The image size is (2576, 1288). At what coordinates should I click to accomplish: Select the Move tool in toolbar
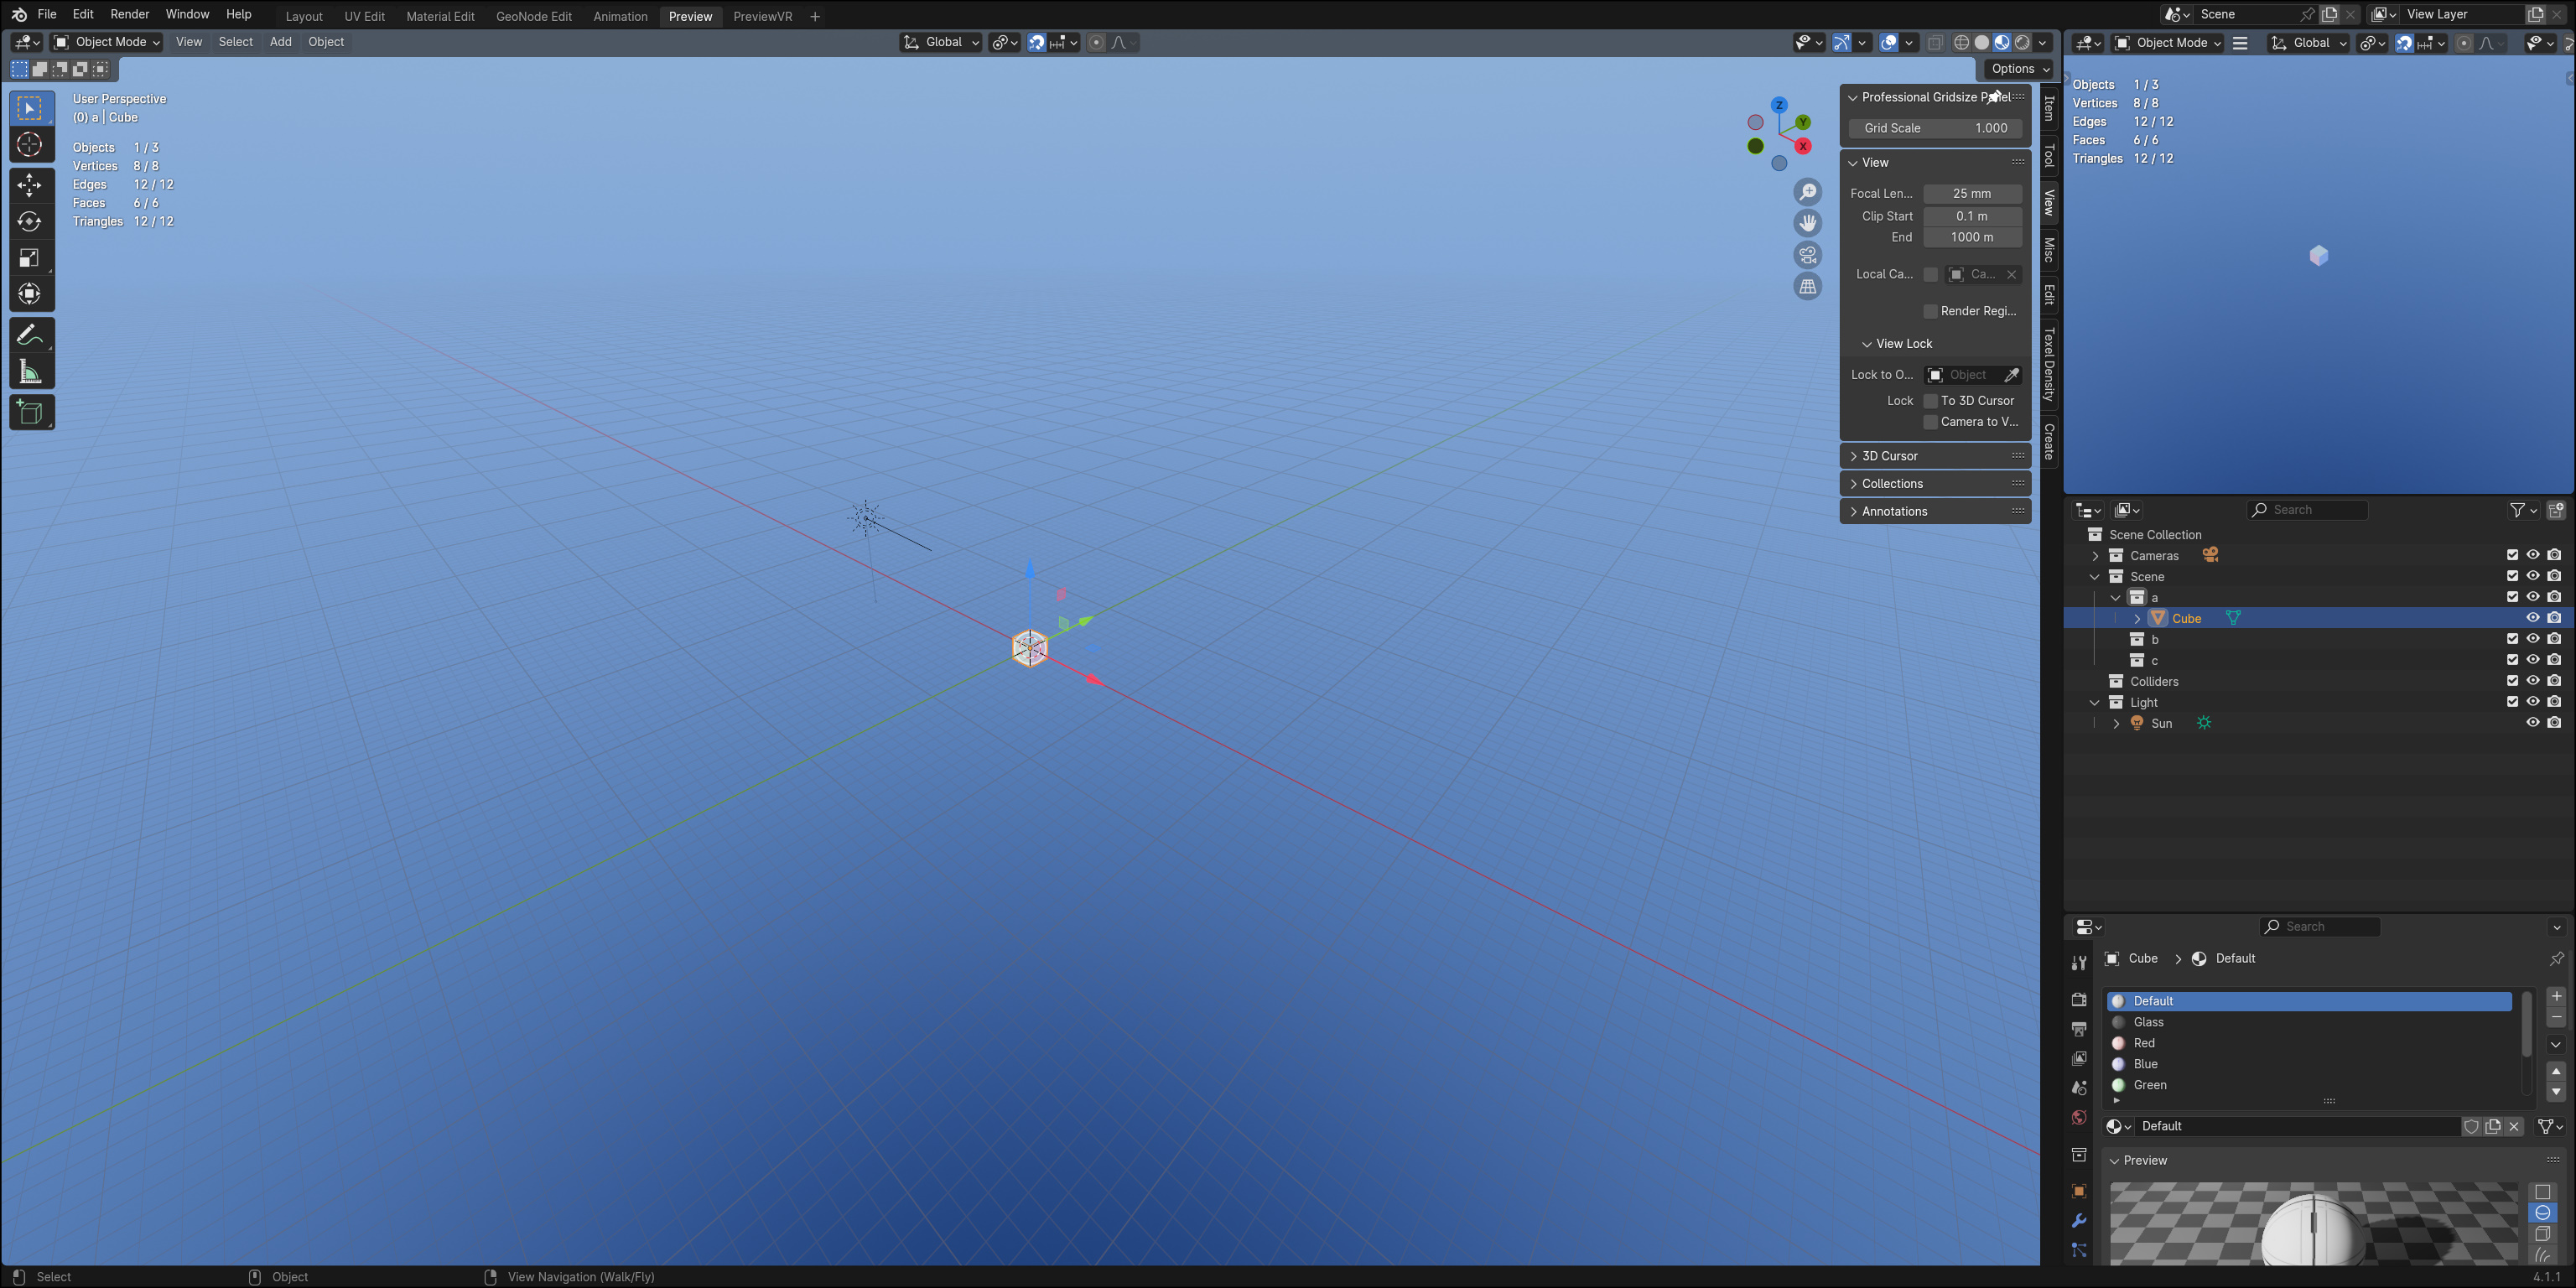coord(30,185)
